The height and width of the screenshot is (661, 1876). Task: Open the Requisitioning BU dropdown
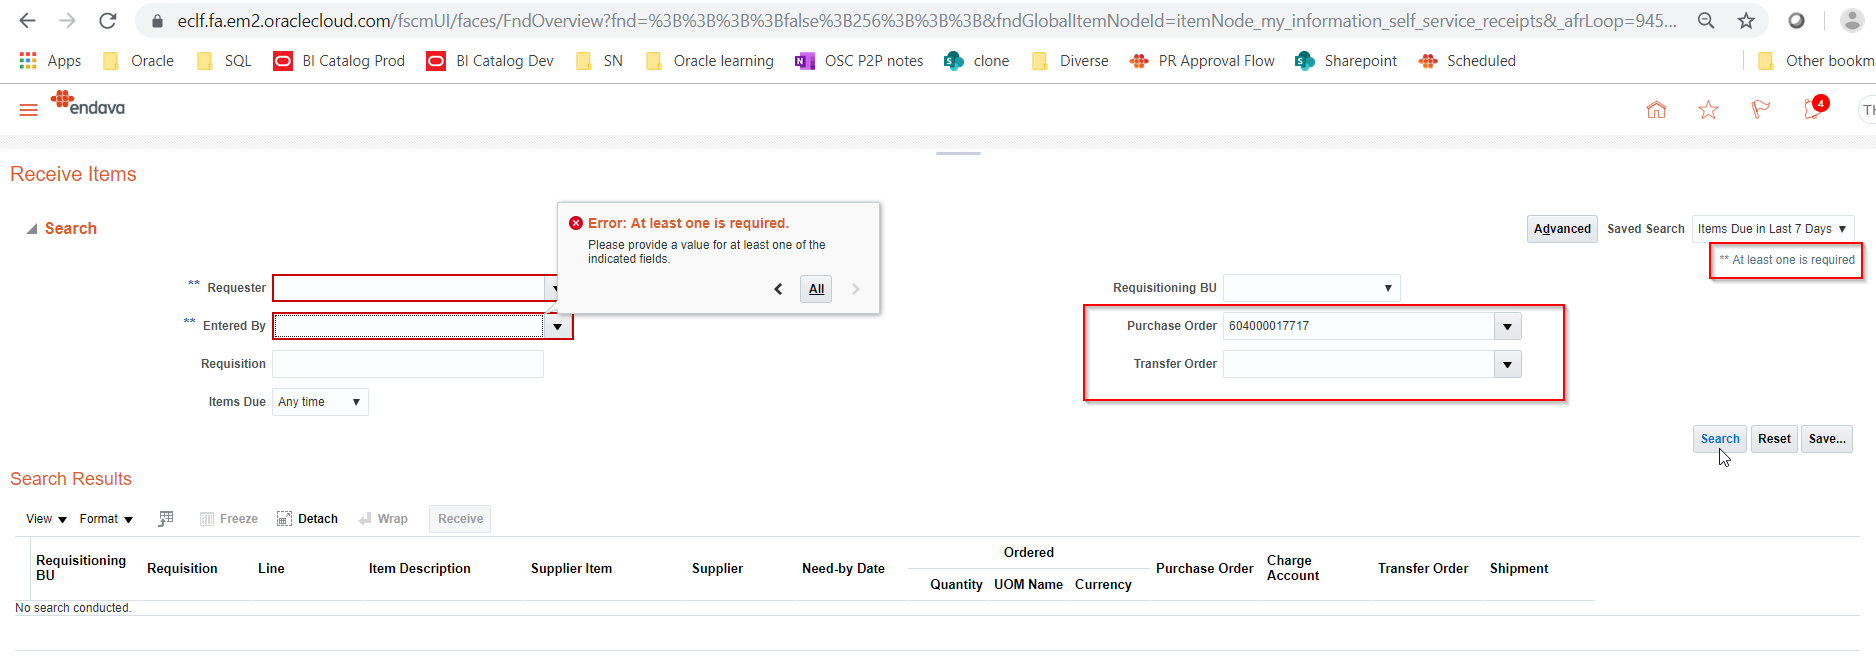[1311, 288]
